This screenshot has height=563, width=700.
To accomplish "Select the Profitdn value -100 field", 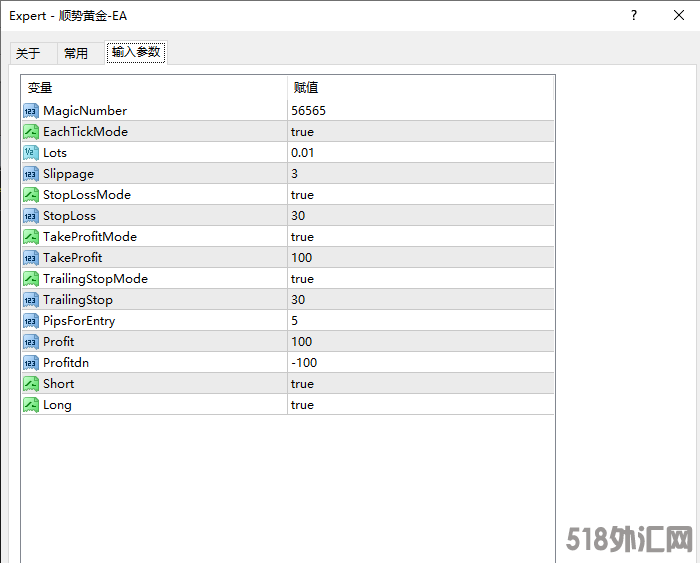I will tap(420, 363).
